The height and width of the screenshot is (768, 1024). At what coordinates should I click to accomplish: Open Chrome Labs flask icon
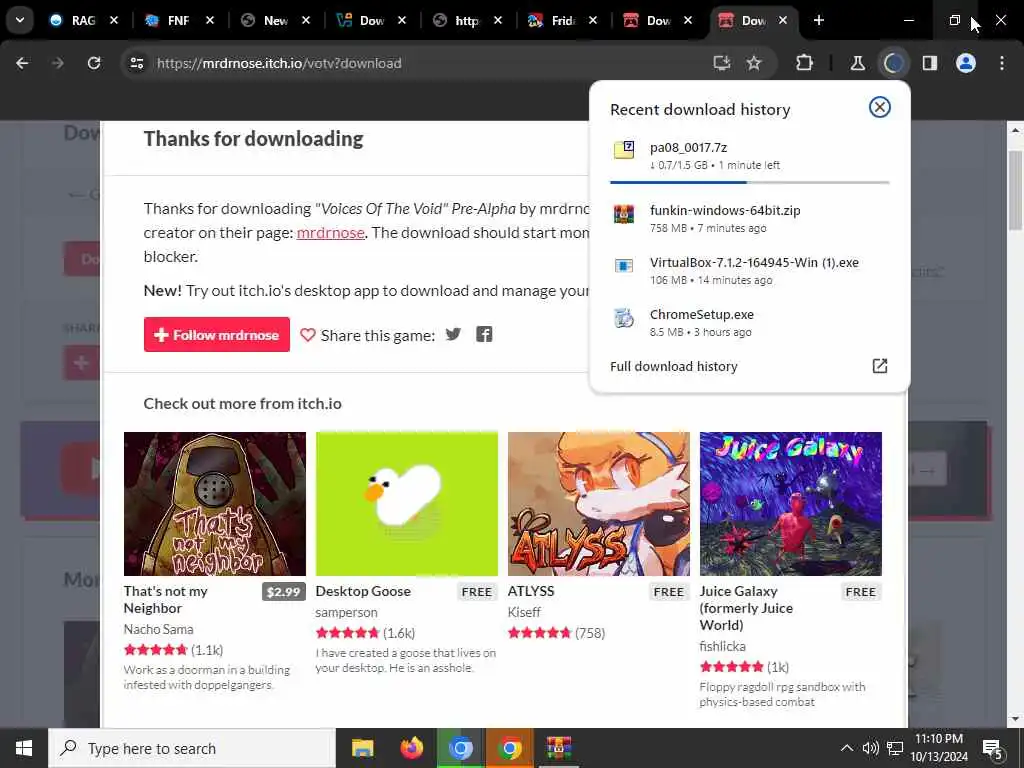(857, 63)
